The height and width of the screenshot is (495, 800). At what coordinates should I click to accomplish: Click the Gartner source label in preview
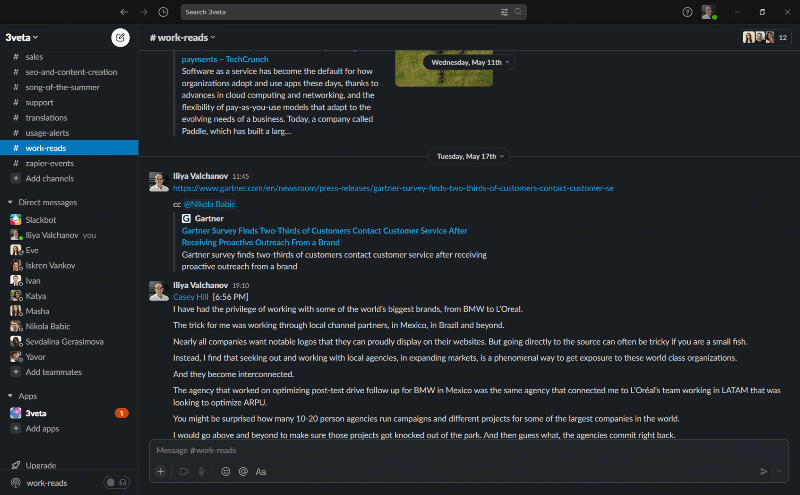209,218
